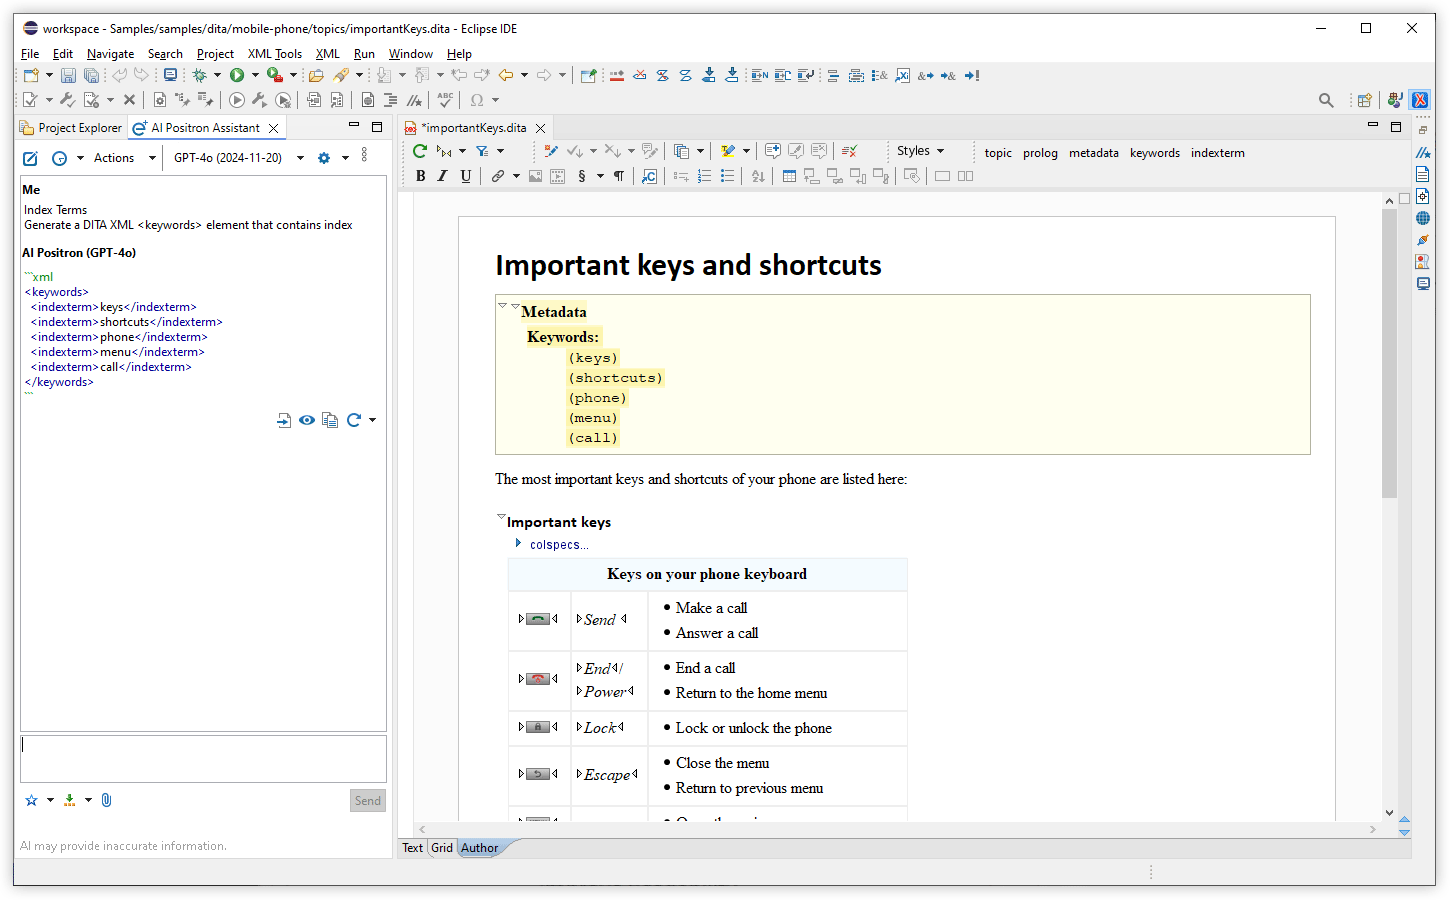Click in the AI chat input field

tap(203, 759)
